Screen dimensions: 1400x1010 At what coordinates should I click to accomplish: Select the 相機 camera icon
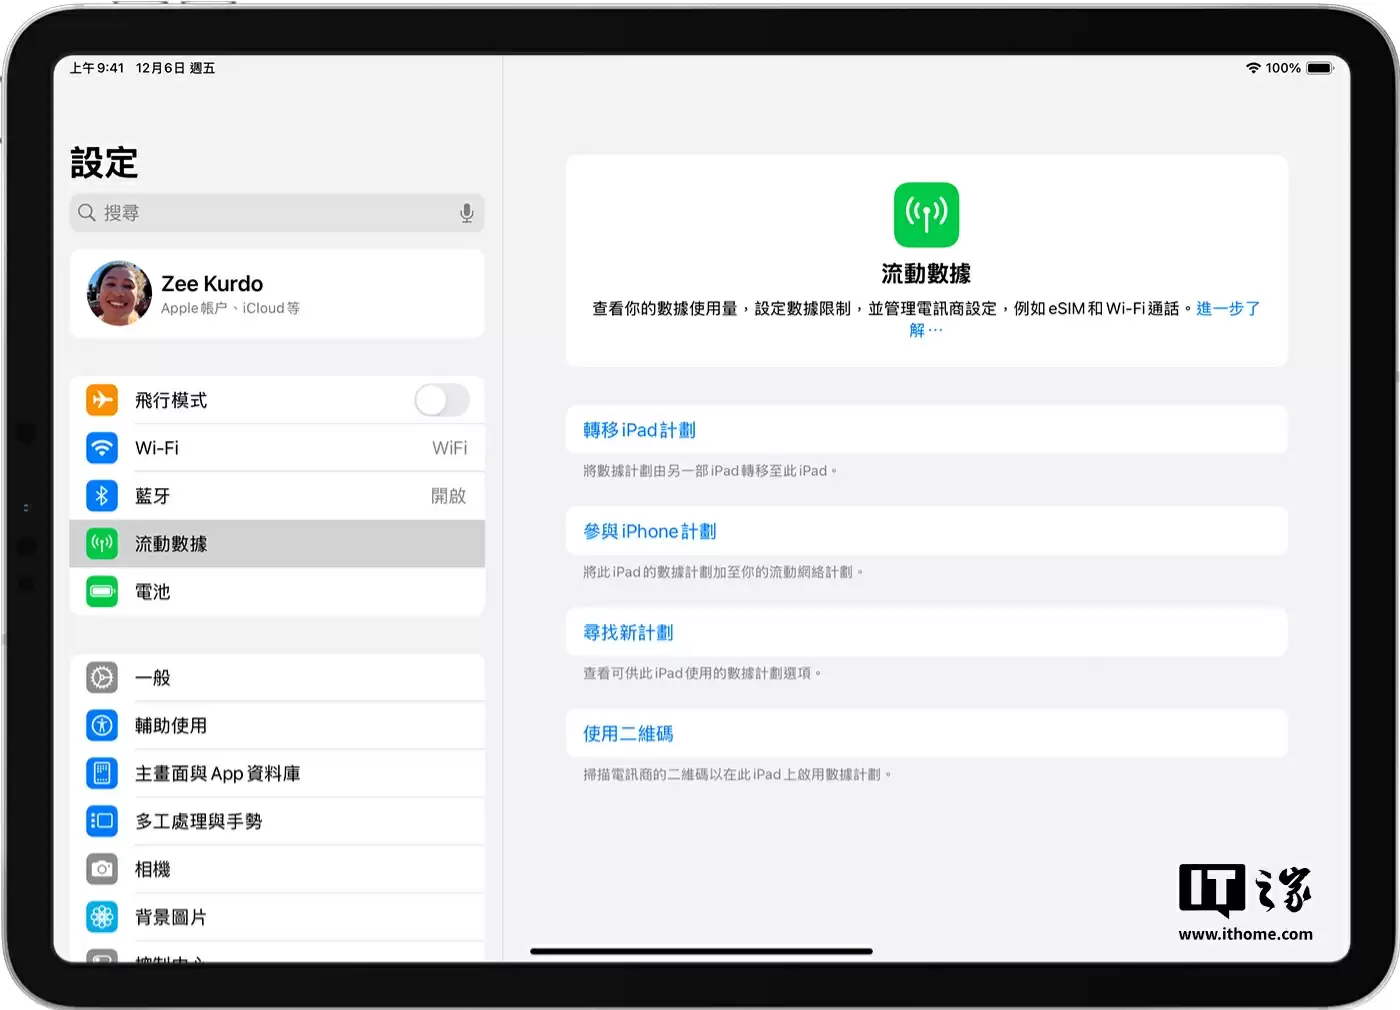(102, 869)
